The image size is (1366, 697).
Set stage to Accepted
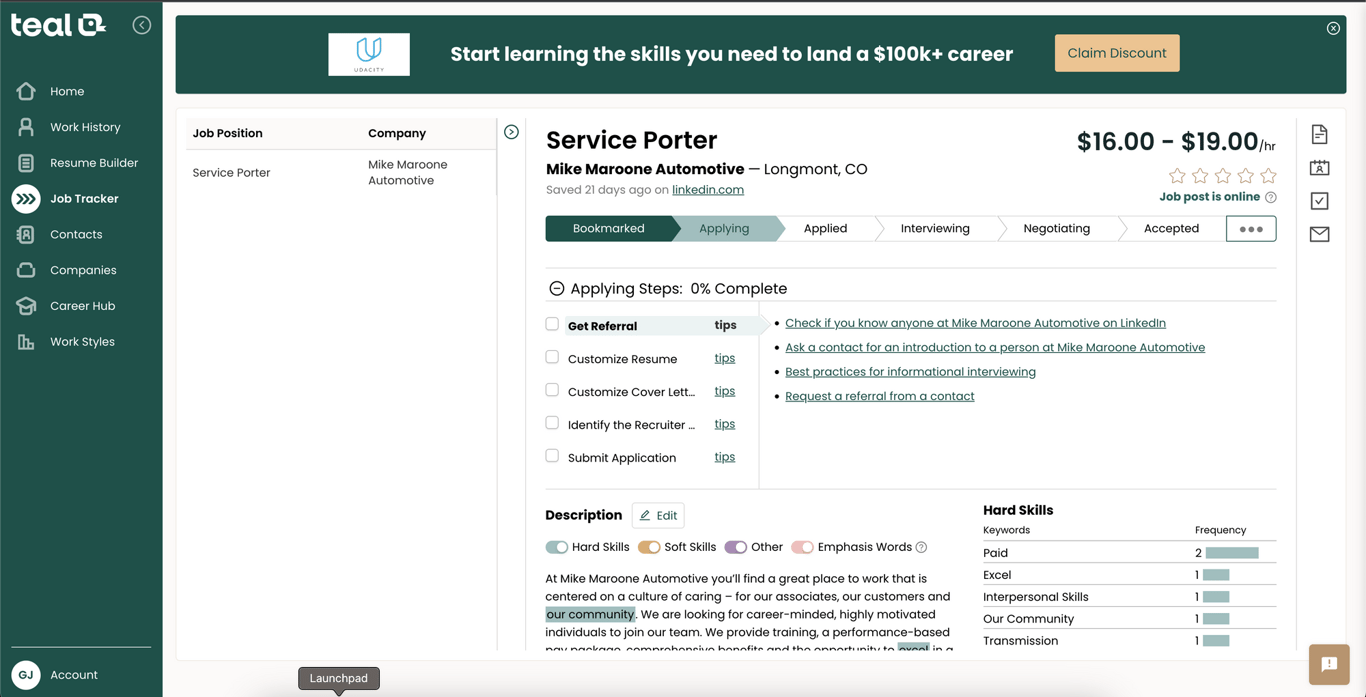click(1171, 229)
